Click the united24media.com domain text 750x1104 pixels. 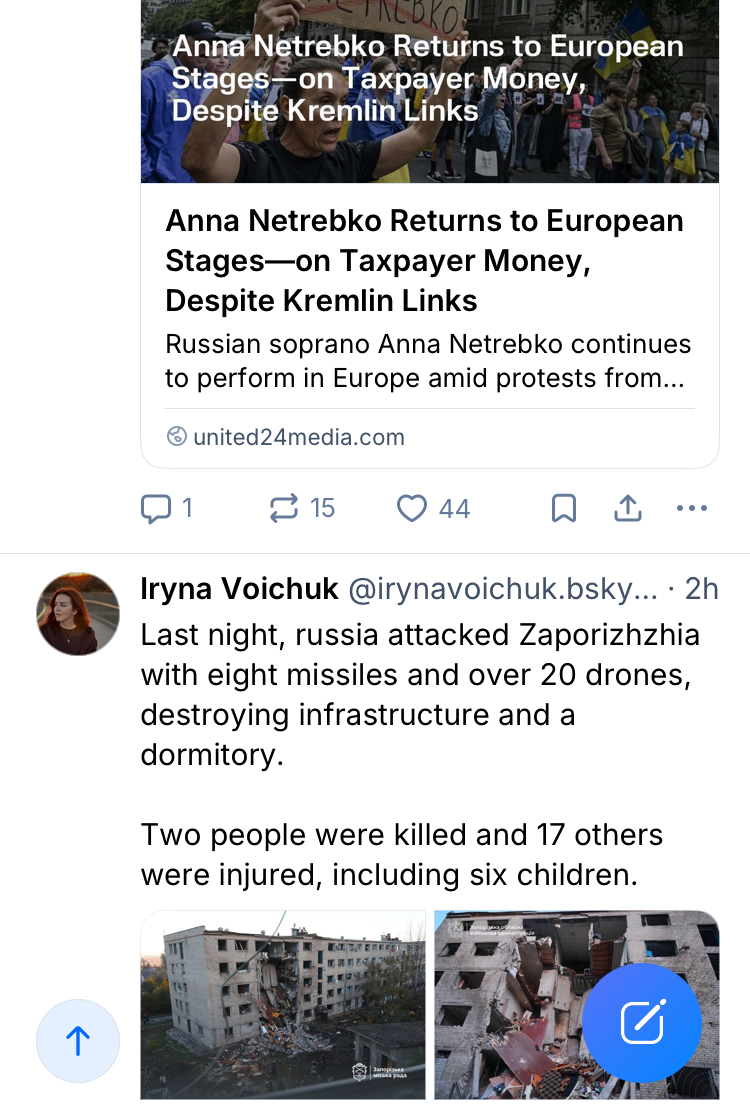(x=299, y=437)
